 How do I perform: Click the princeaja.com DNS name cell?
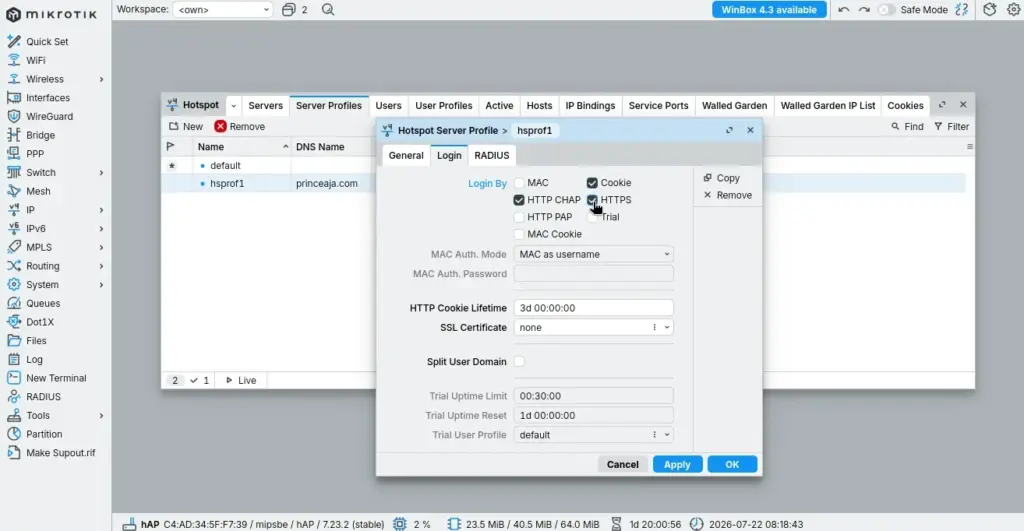click(x=327, y=184)
